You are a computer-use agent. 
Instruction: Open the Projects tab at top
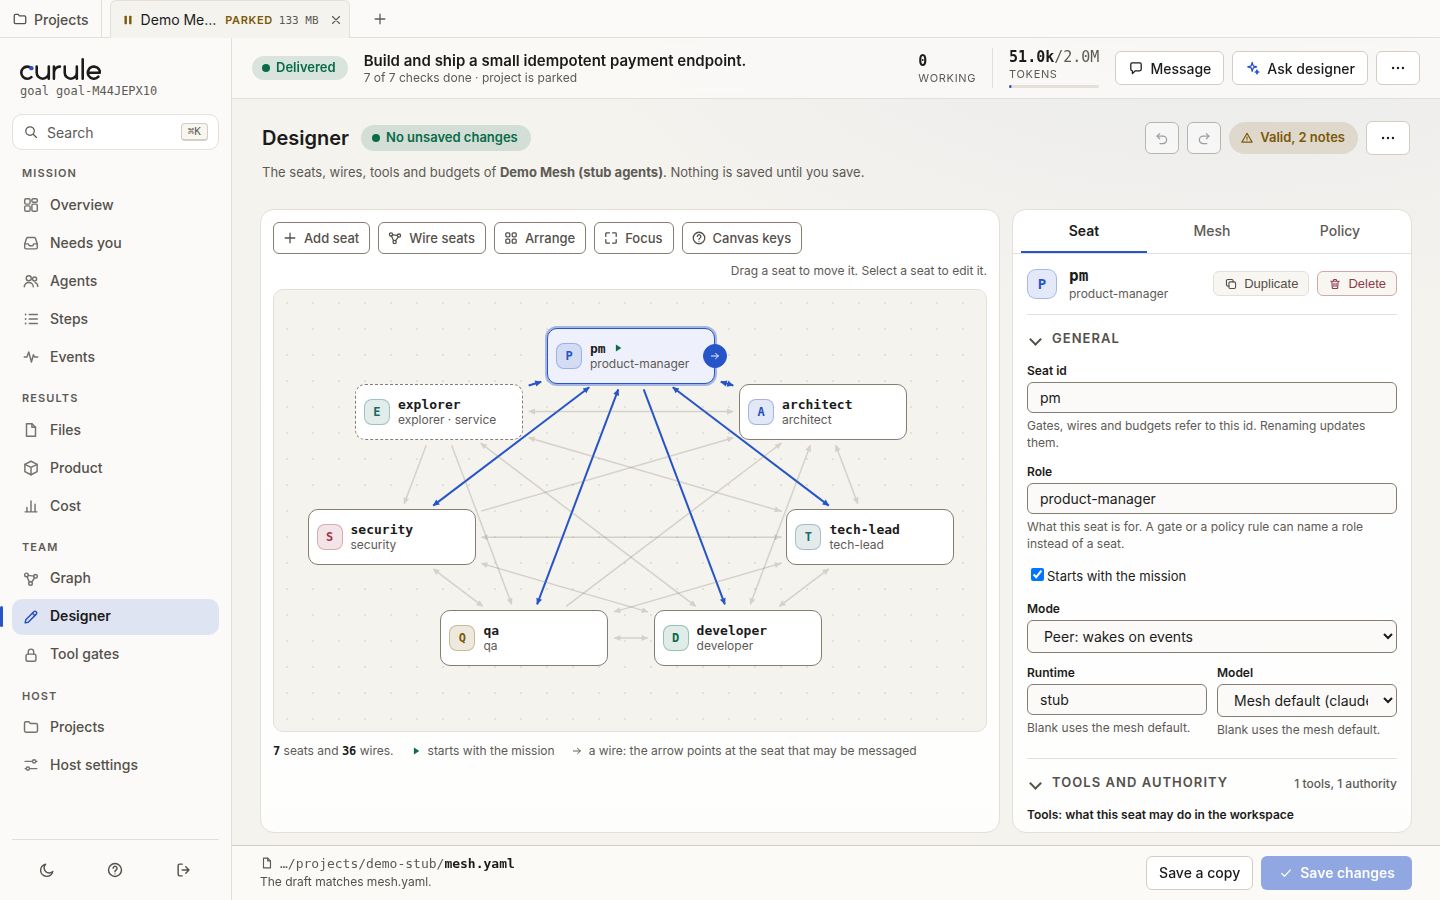tap(51, 19)
